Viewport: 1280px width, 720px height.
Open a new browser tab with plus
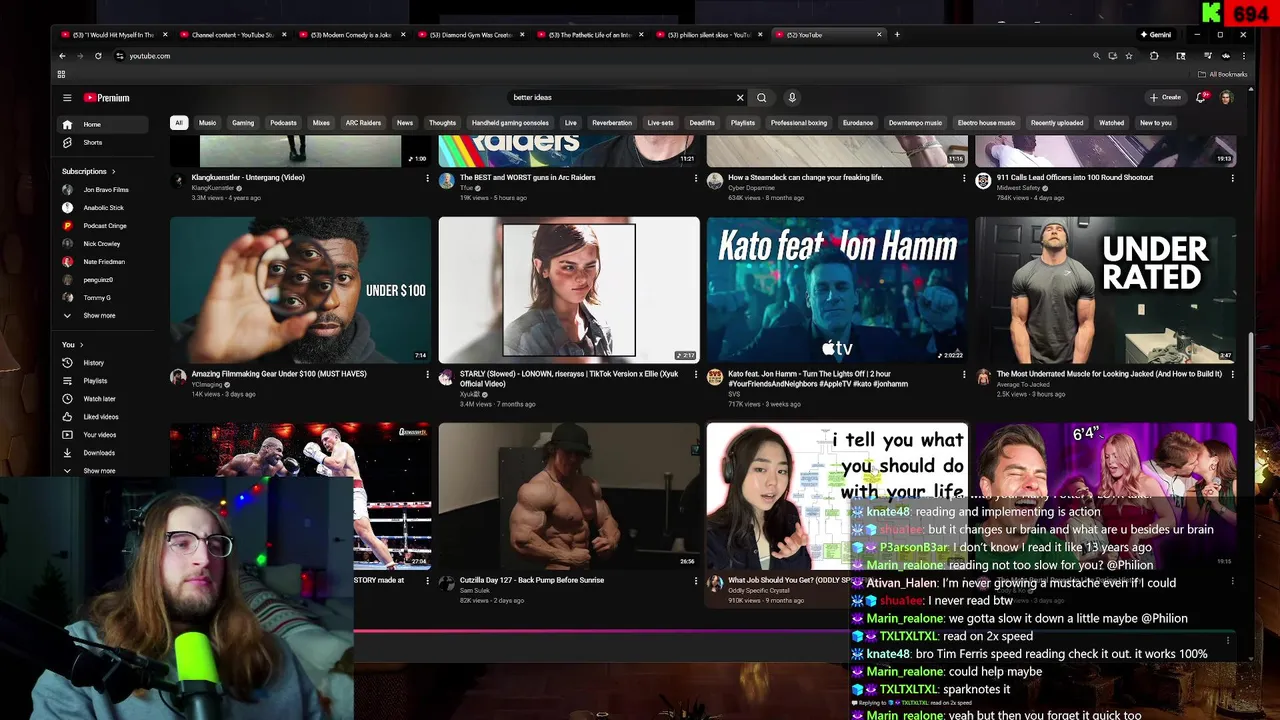coord(897,35)
